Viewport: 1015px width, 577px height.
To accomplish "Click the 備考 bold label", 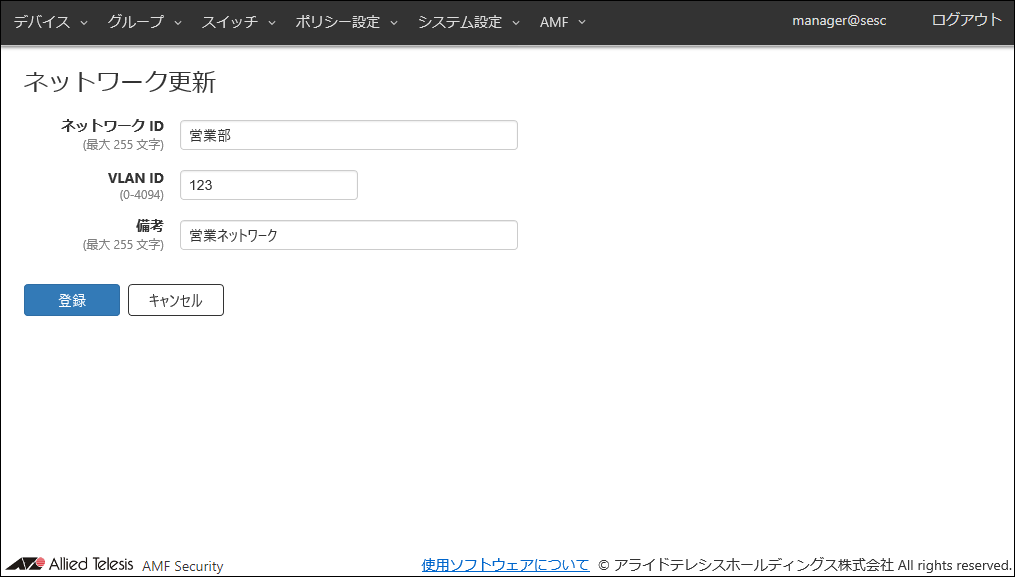I will click(x=149, y=226).
